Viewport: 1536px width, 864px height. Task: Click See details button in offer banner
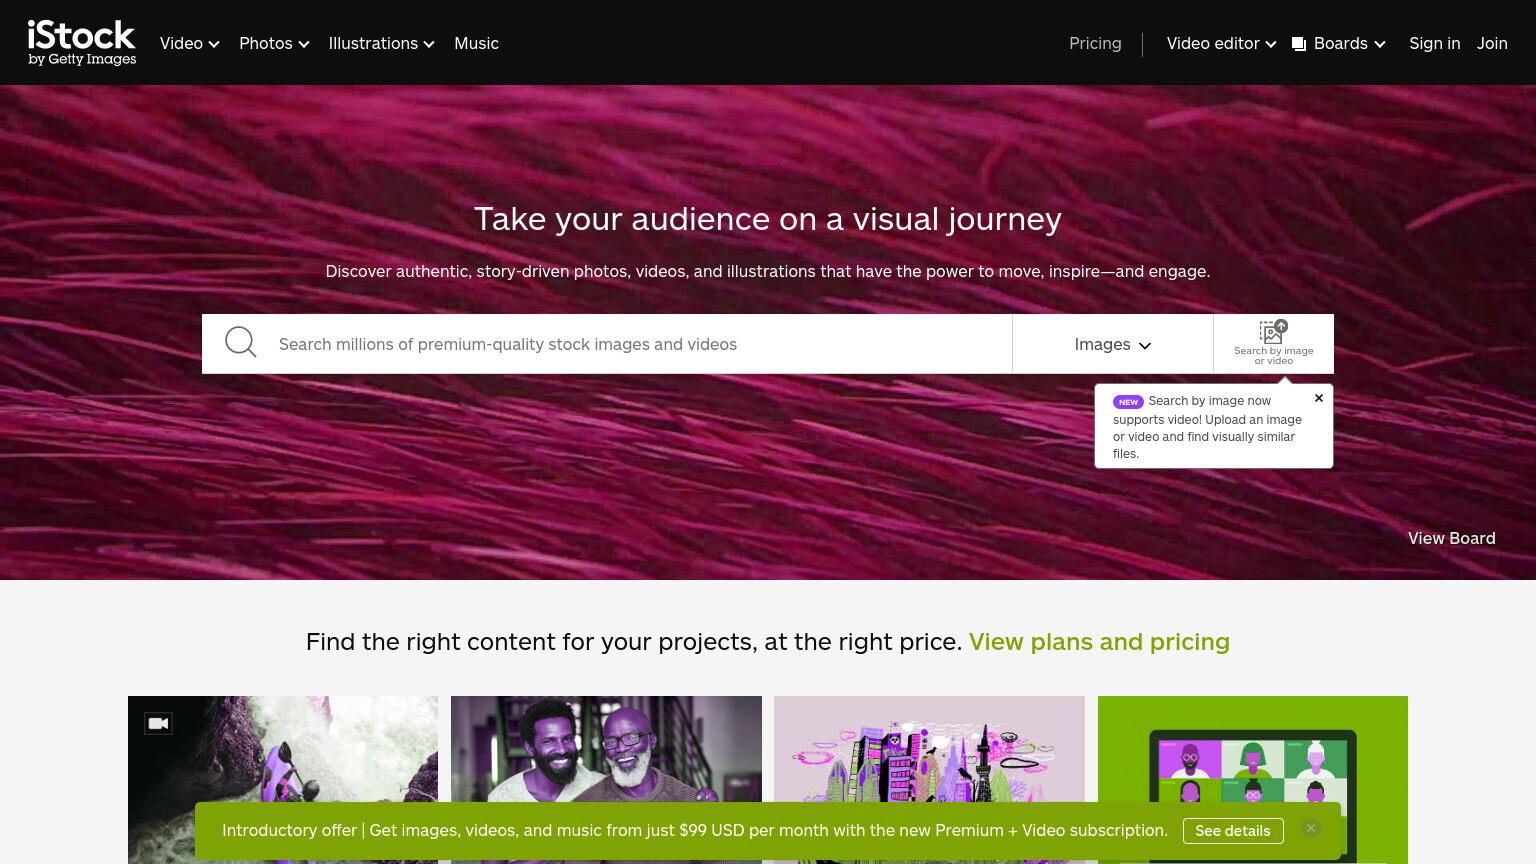[x=1233, y=831]
